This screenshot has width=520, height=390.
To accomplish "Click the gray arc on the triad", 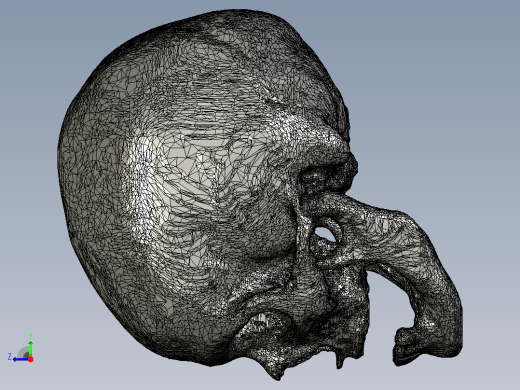I will (23, 352).
